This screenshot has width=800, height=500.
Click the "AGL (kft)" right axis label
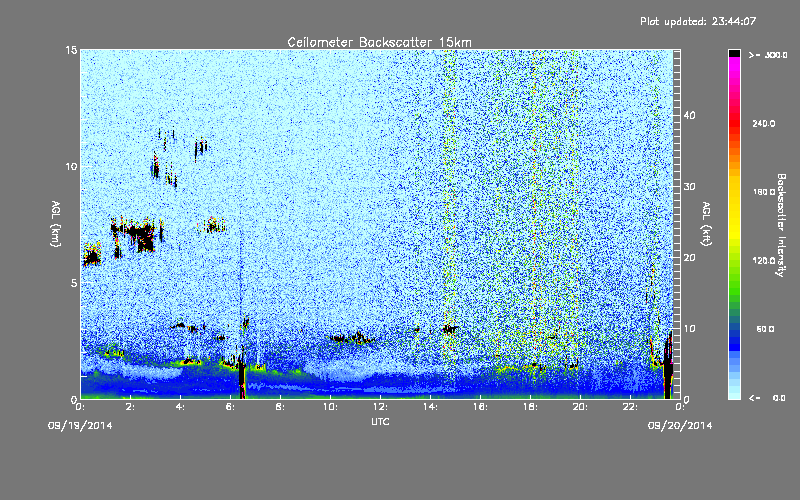(x=706, y=223)
